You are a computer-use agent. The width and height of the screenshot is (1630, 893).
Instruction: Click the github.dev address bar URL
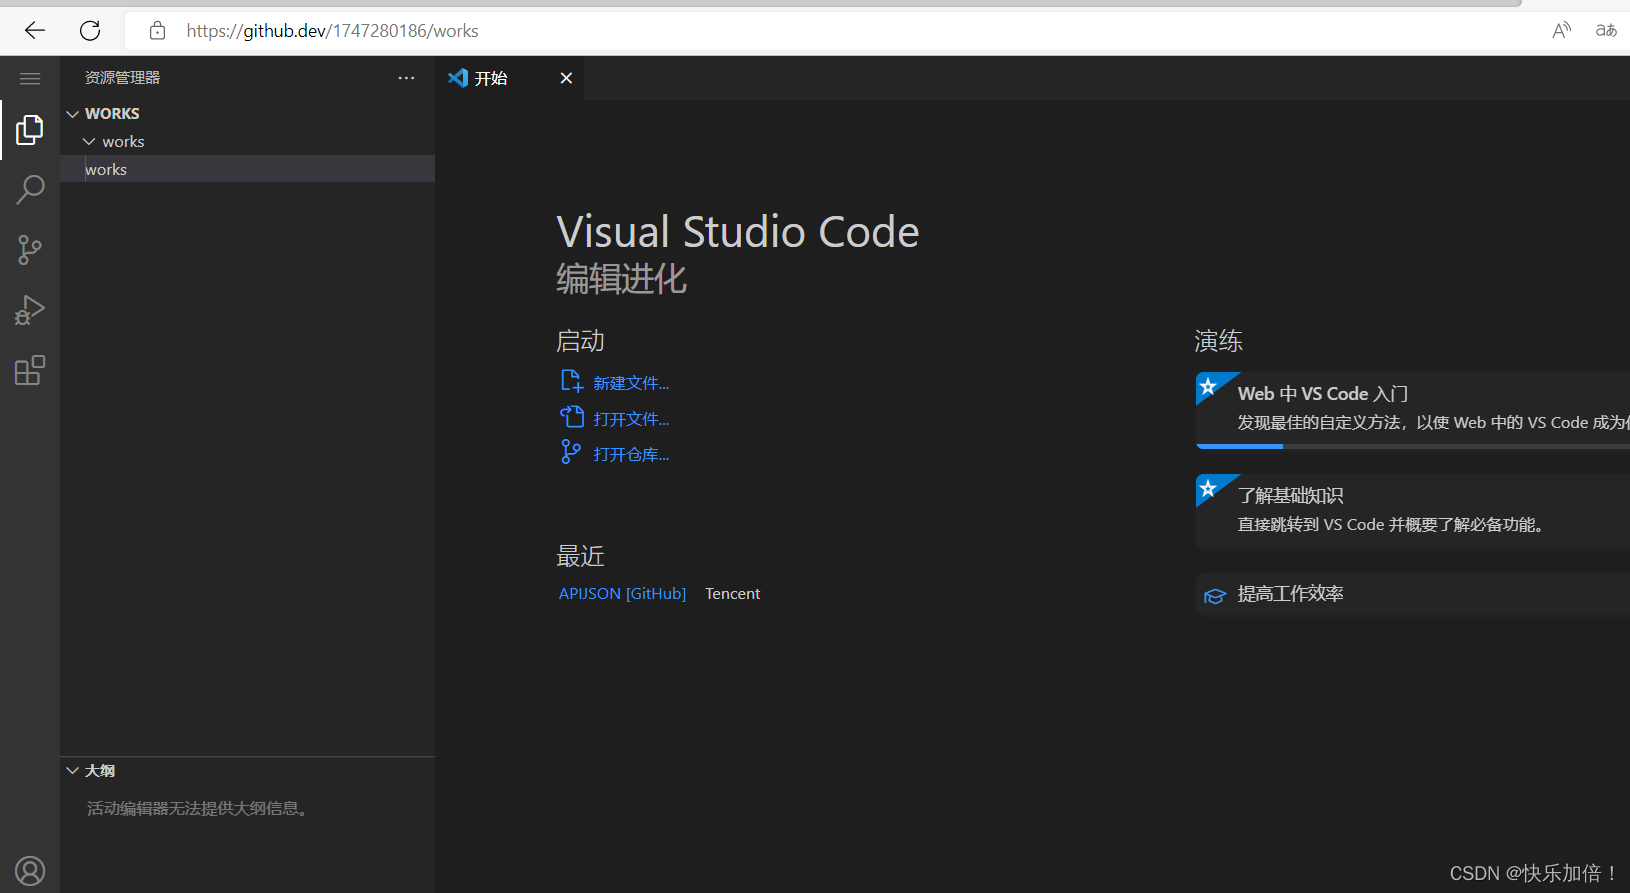332,31
